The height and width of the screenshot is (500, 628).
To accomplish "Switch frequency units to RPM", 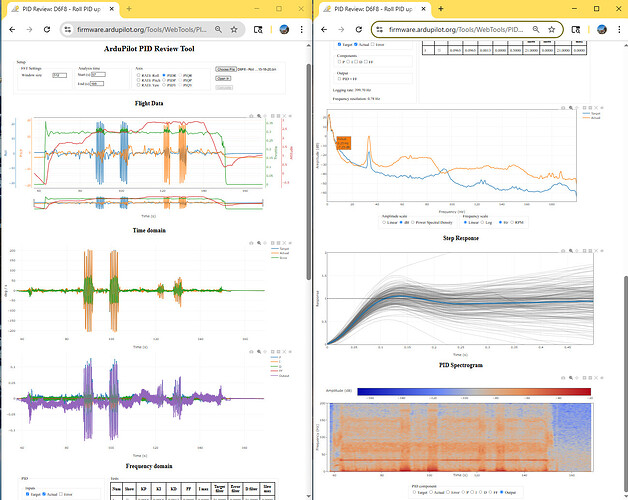I will point(512,222).
